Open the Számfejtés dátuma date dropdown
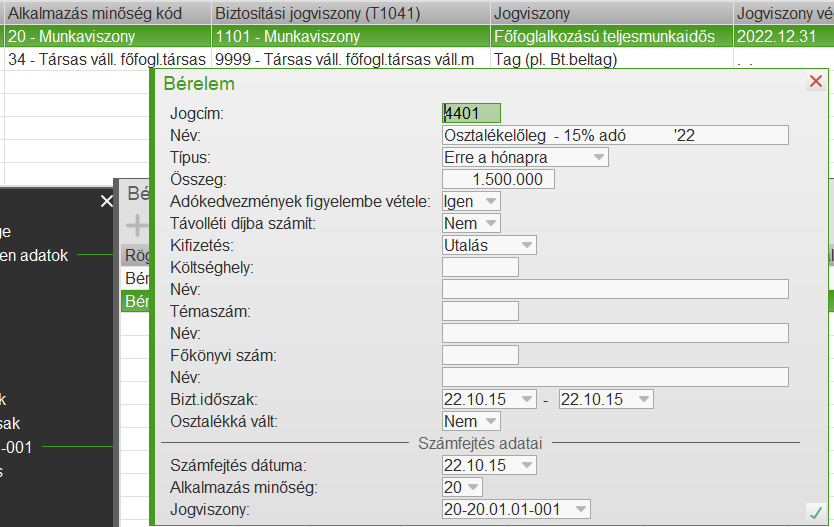The width and height of the screenshot is (834, 527). pos(489,465)
